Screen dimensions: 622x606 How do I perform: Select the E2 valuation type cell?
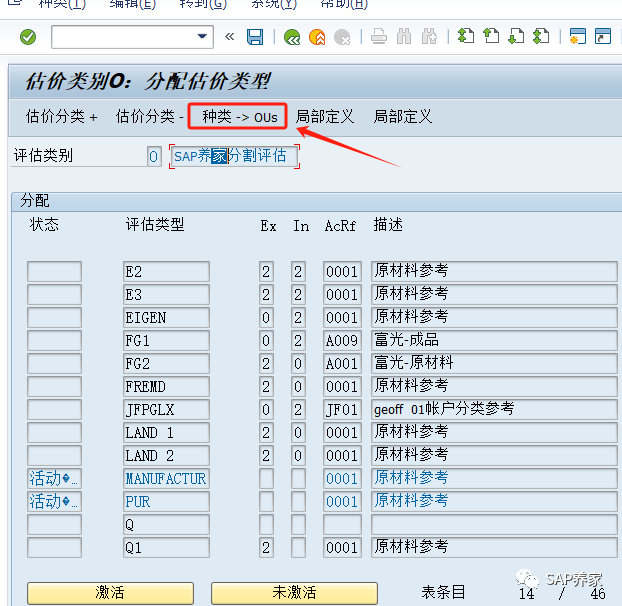coord(166,272)
